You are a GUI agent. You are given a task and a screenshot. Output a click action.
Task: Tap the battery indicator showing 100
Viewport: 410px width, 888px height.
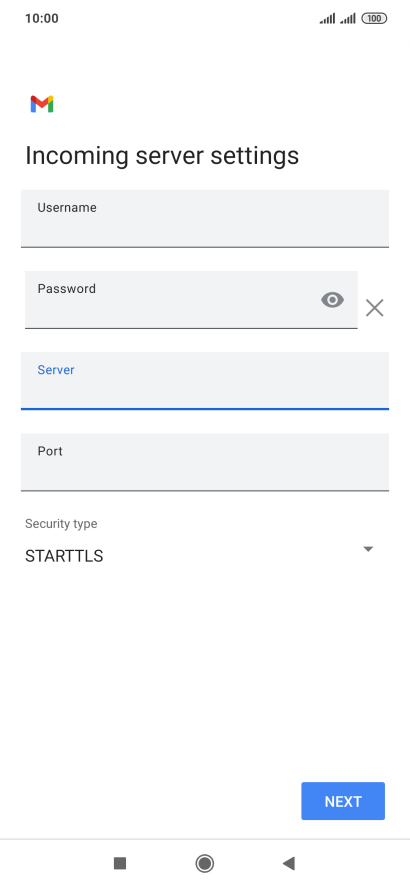click(x=374, y=19)
